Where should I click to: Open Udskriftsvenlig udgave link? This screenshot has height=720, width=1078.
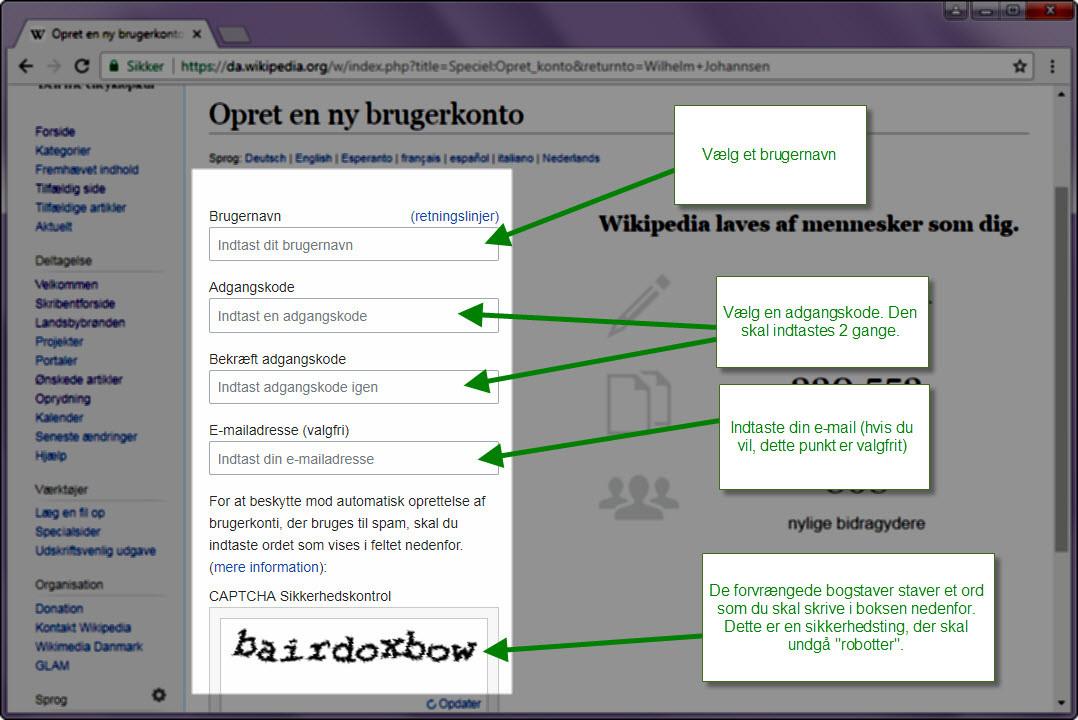point(96,551)
